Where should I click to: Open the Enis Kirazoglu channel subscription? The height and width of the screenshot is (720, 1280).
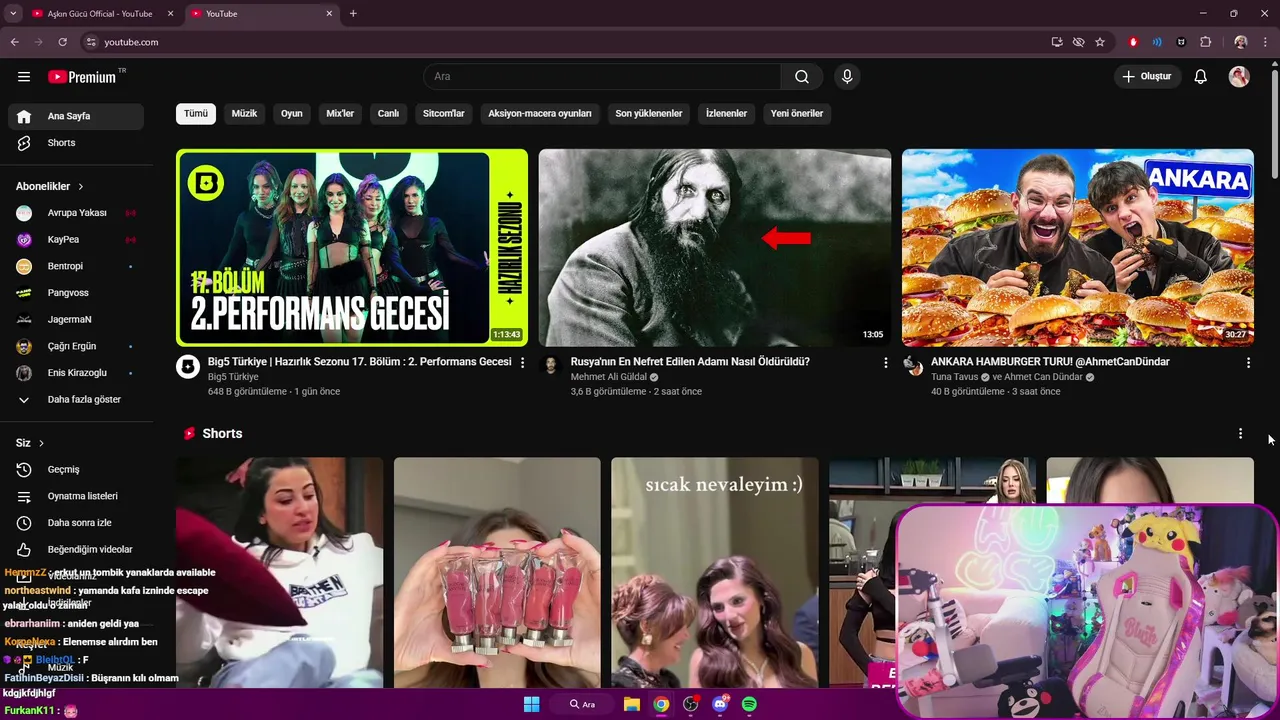(76, 373)
